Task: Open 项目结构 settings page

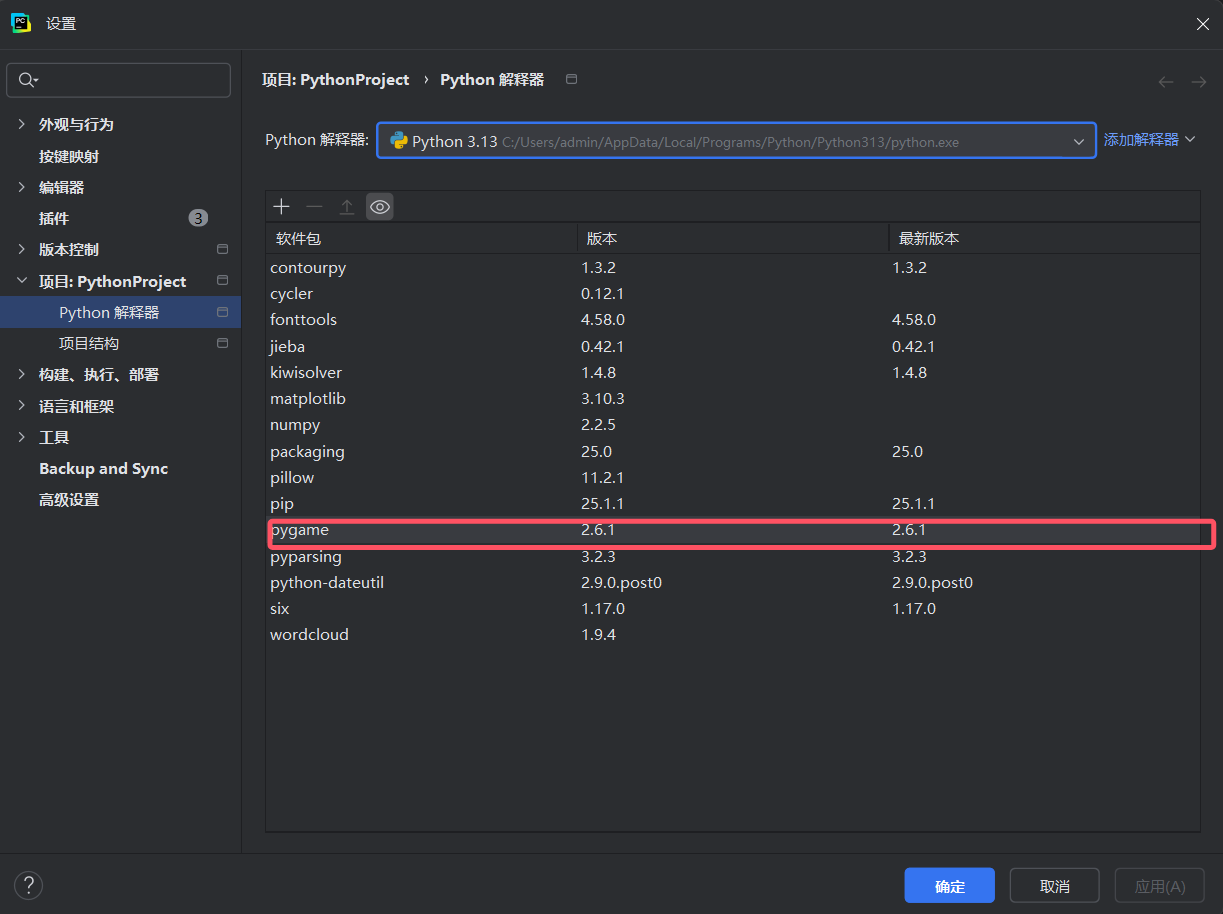Action: pos(89,343)
